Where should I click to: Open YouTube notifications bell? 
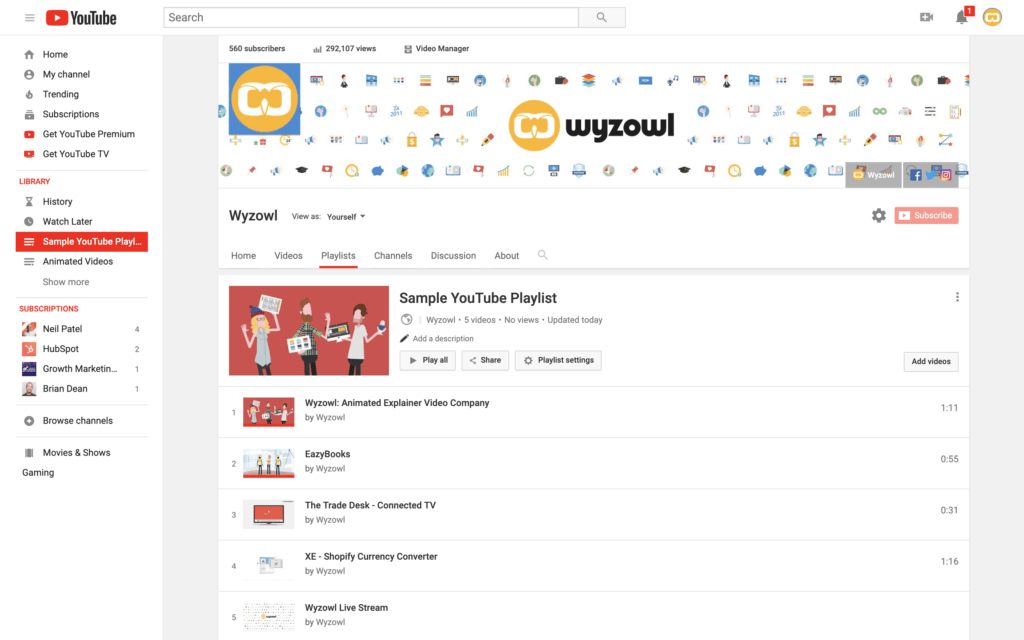pyautogui.click(x=960, y=18)
